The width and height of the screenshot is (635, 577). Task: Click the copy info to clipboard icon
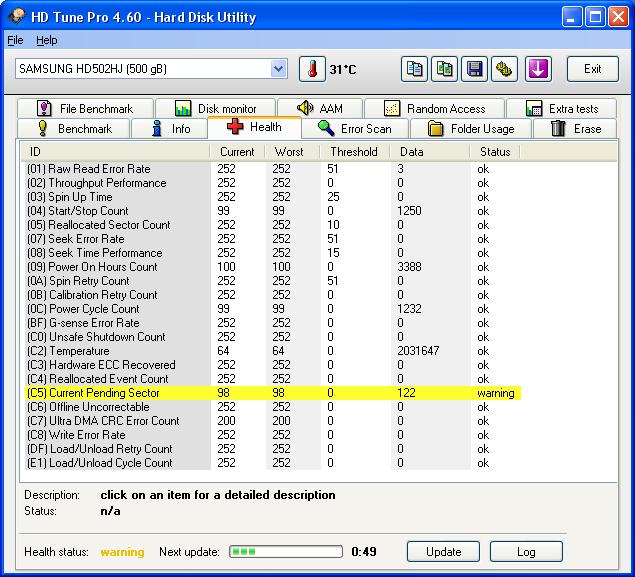click(x=414, y=69)
